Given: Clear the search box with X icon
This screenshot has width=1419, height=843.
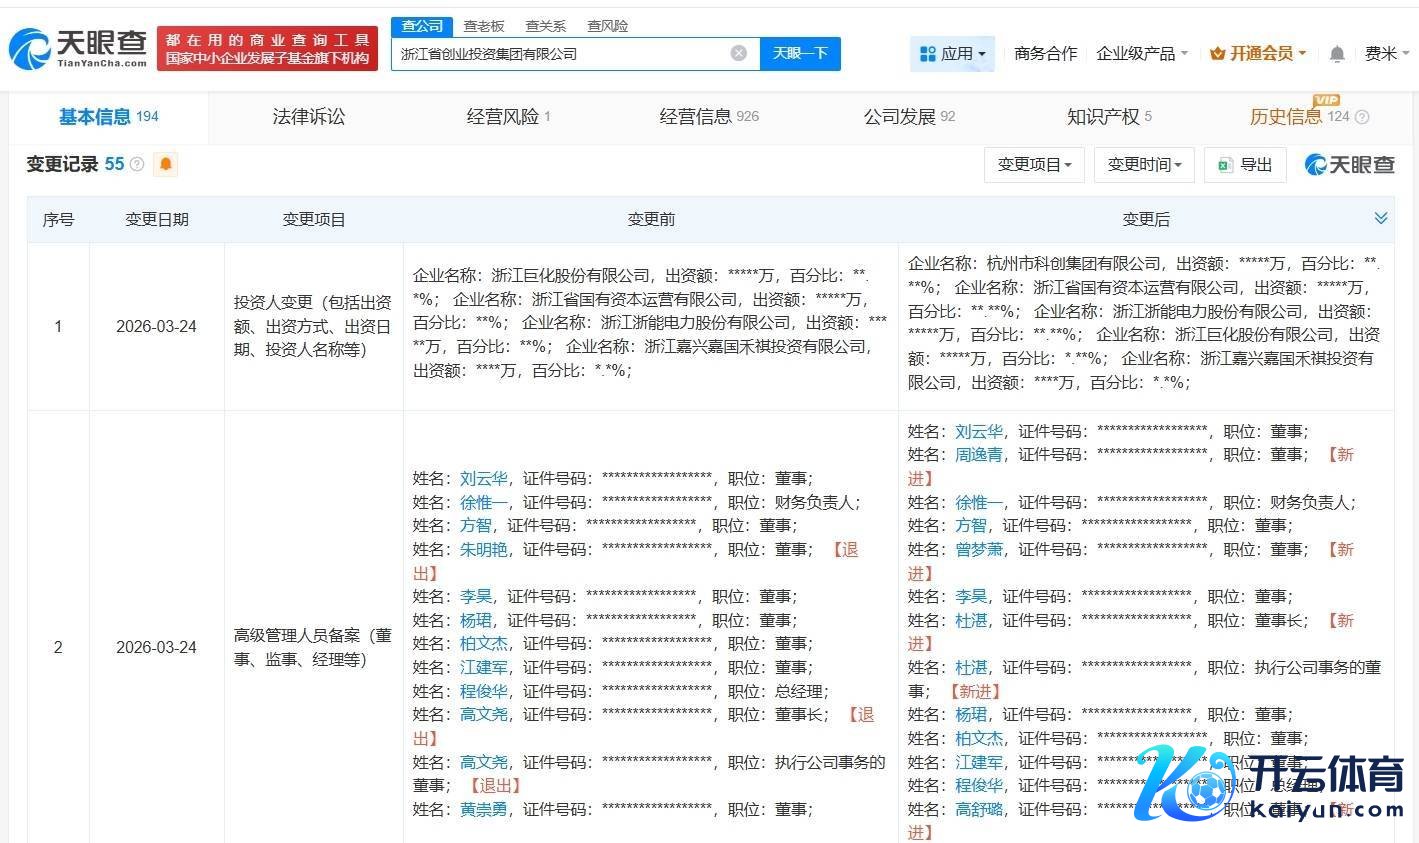Looking at the screenshot, I should click(x=738, y=53).
